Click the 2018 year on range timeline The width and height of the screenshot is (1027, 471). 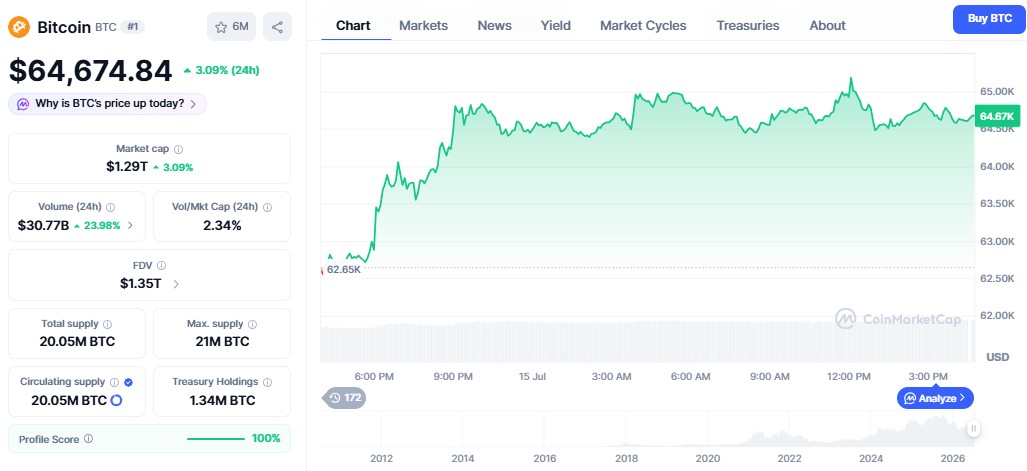[626, 458]
